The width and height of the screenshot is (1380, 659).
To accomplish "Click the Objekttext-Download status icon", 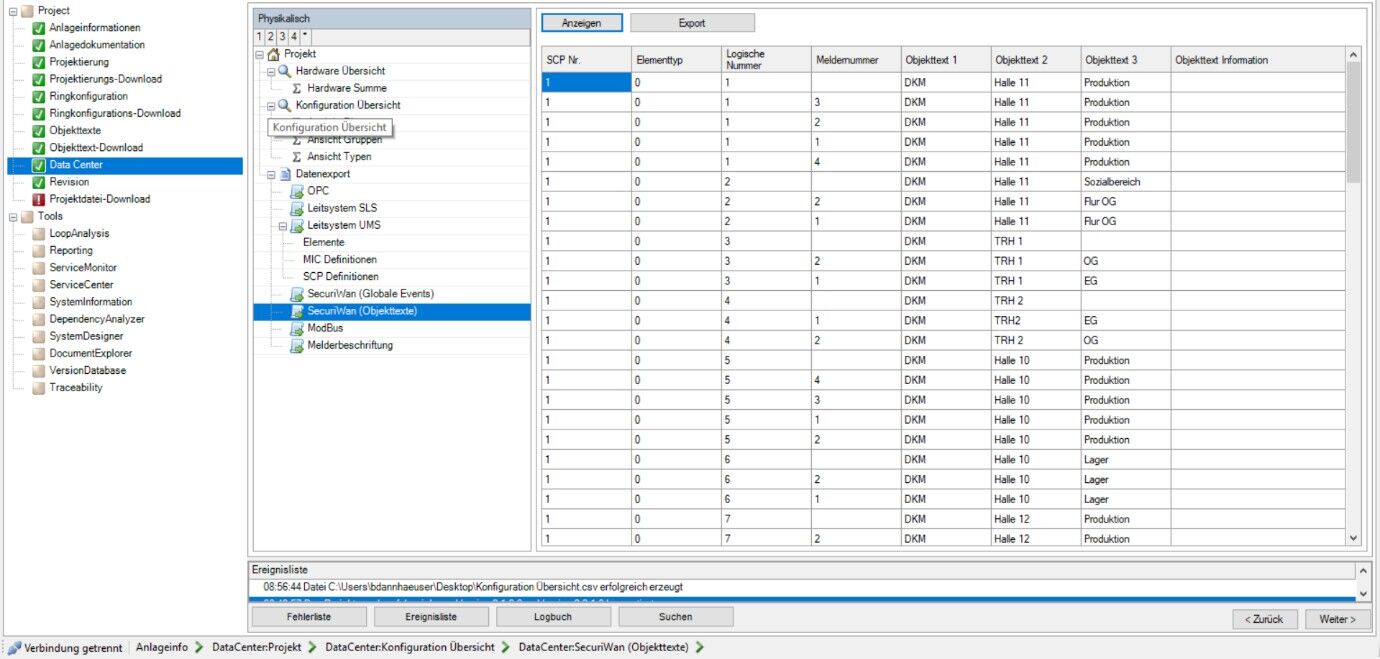I will coord(38,148).
